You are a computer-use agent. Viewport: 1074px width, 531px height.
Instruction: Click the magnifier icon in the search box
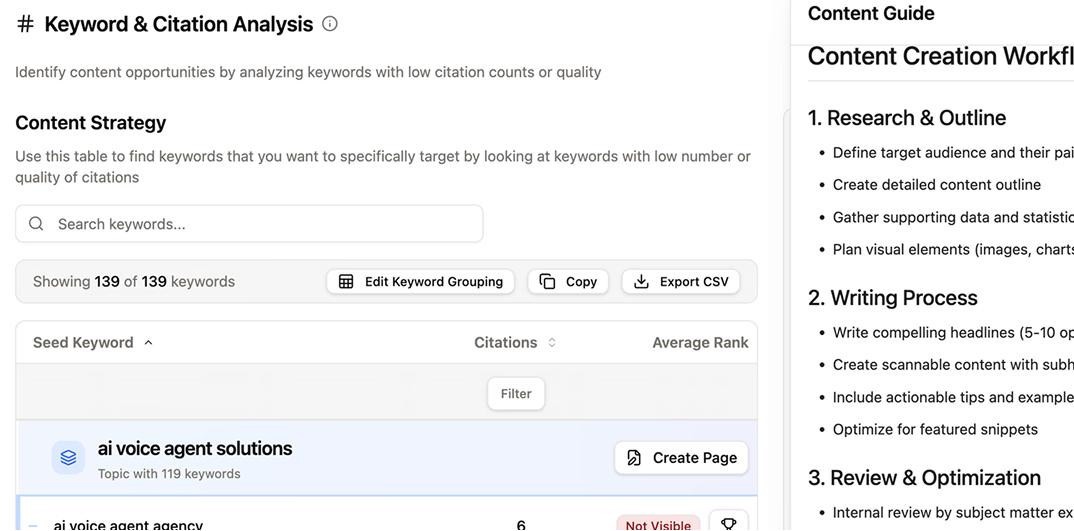[x=36, y=224]
